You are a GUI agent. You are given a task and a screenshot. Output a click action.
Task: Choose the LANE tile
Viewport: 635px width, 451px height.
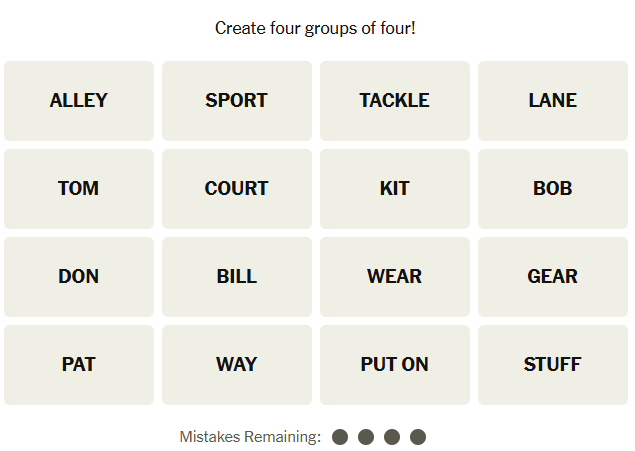coord(553,101)
